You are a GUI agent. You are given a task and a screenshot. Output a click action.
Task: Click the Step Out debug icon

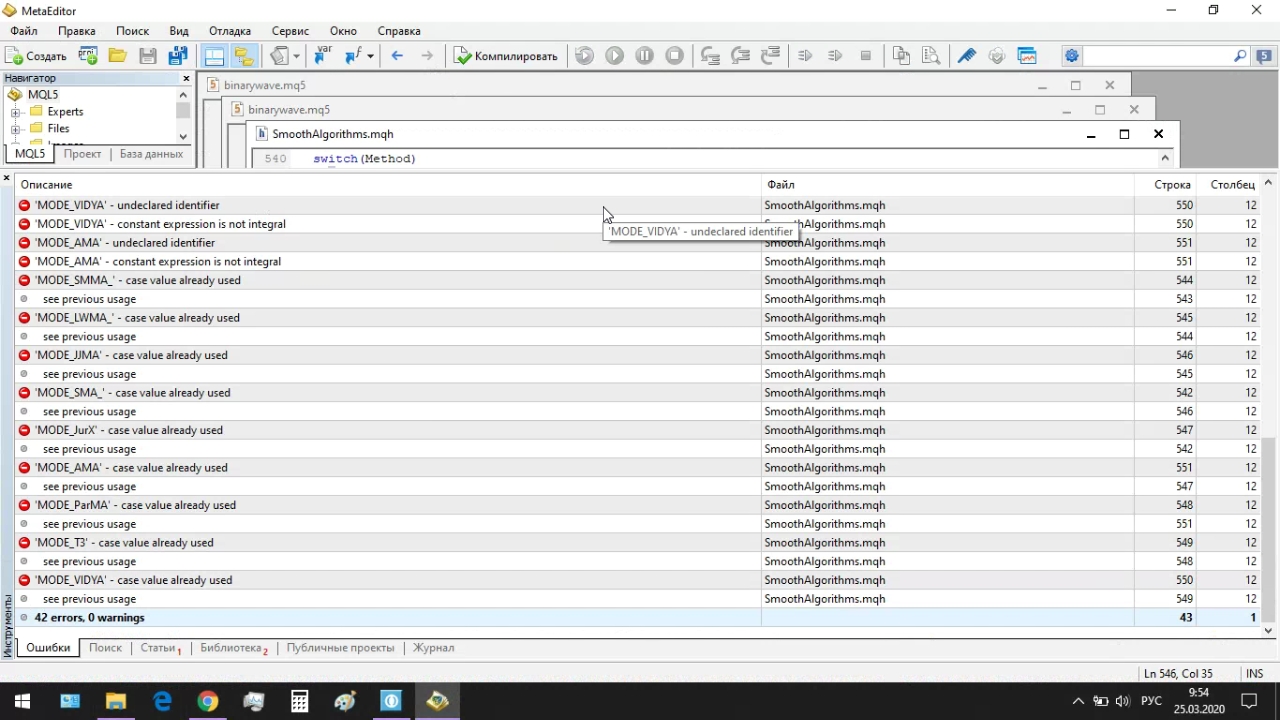pos(771,56)
